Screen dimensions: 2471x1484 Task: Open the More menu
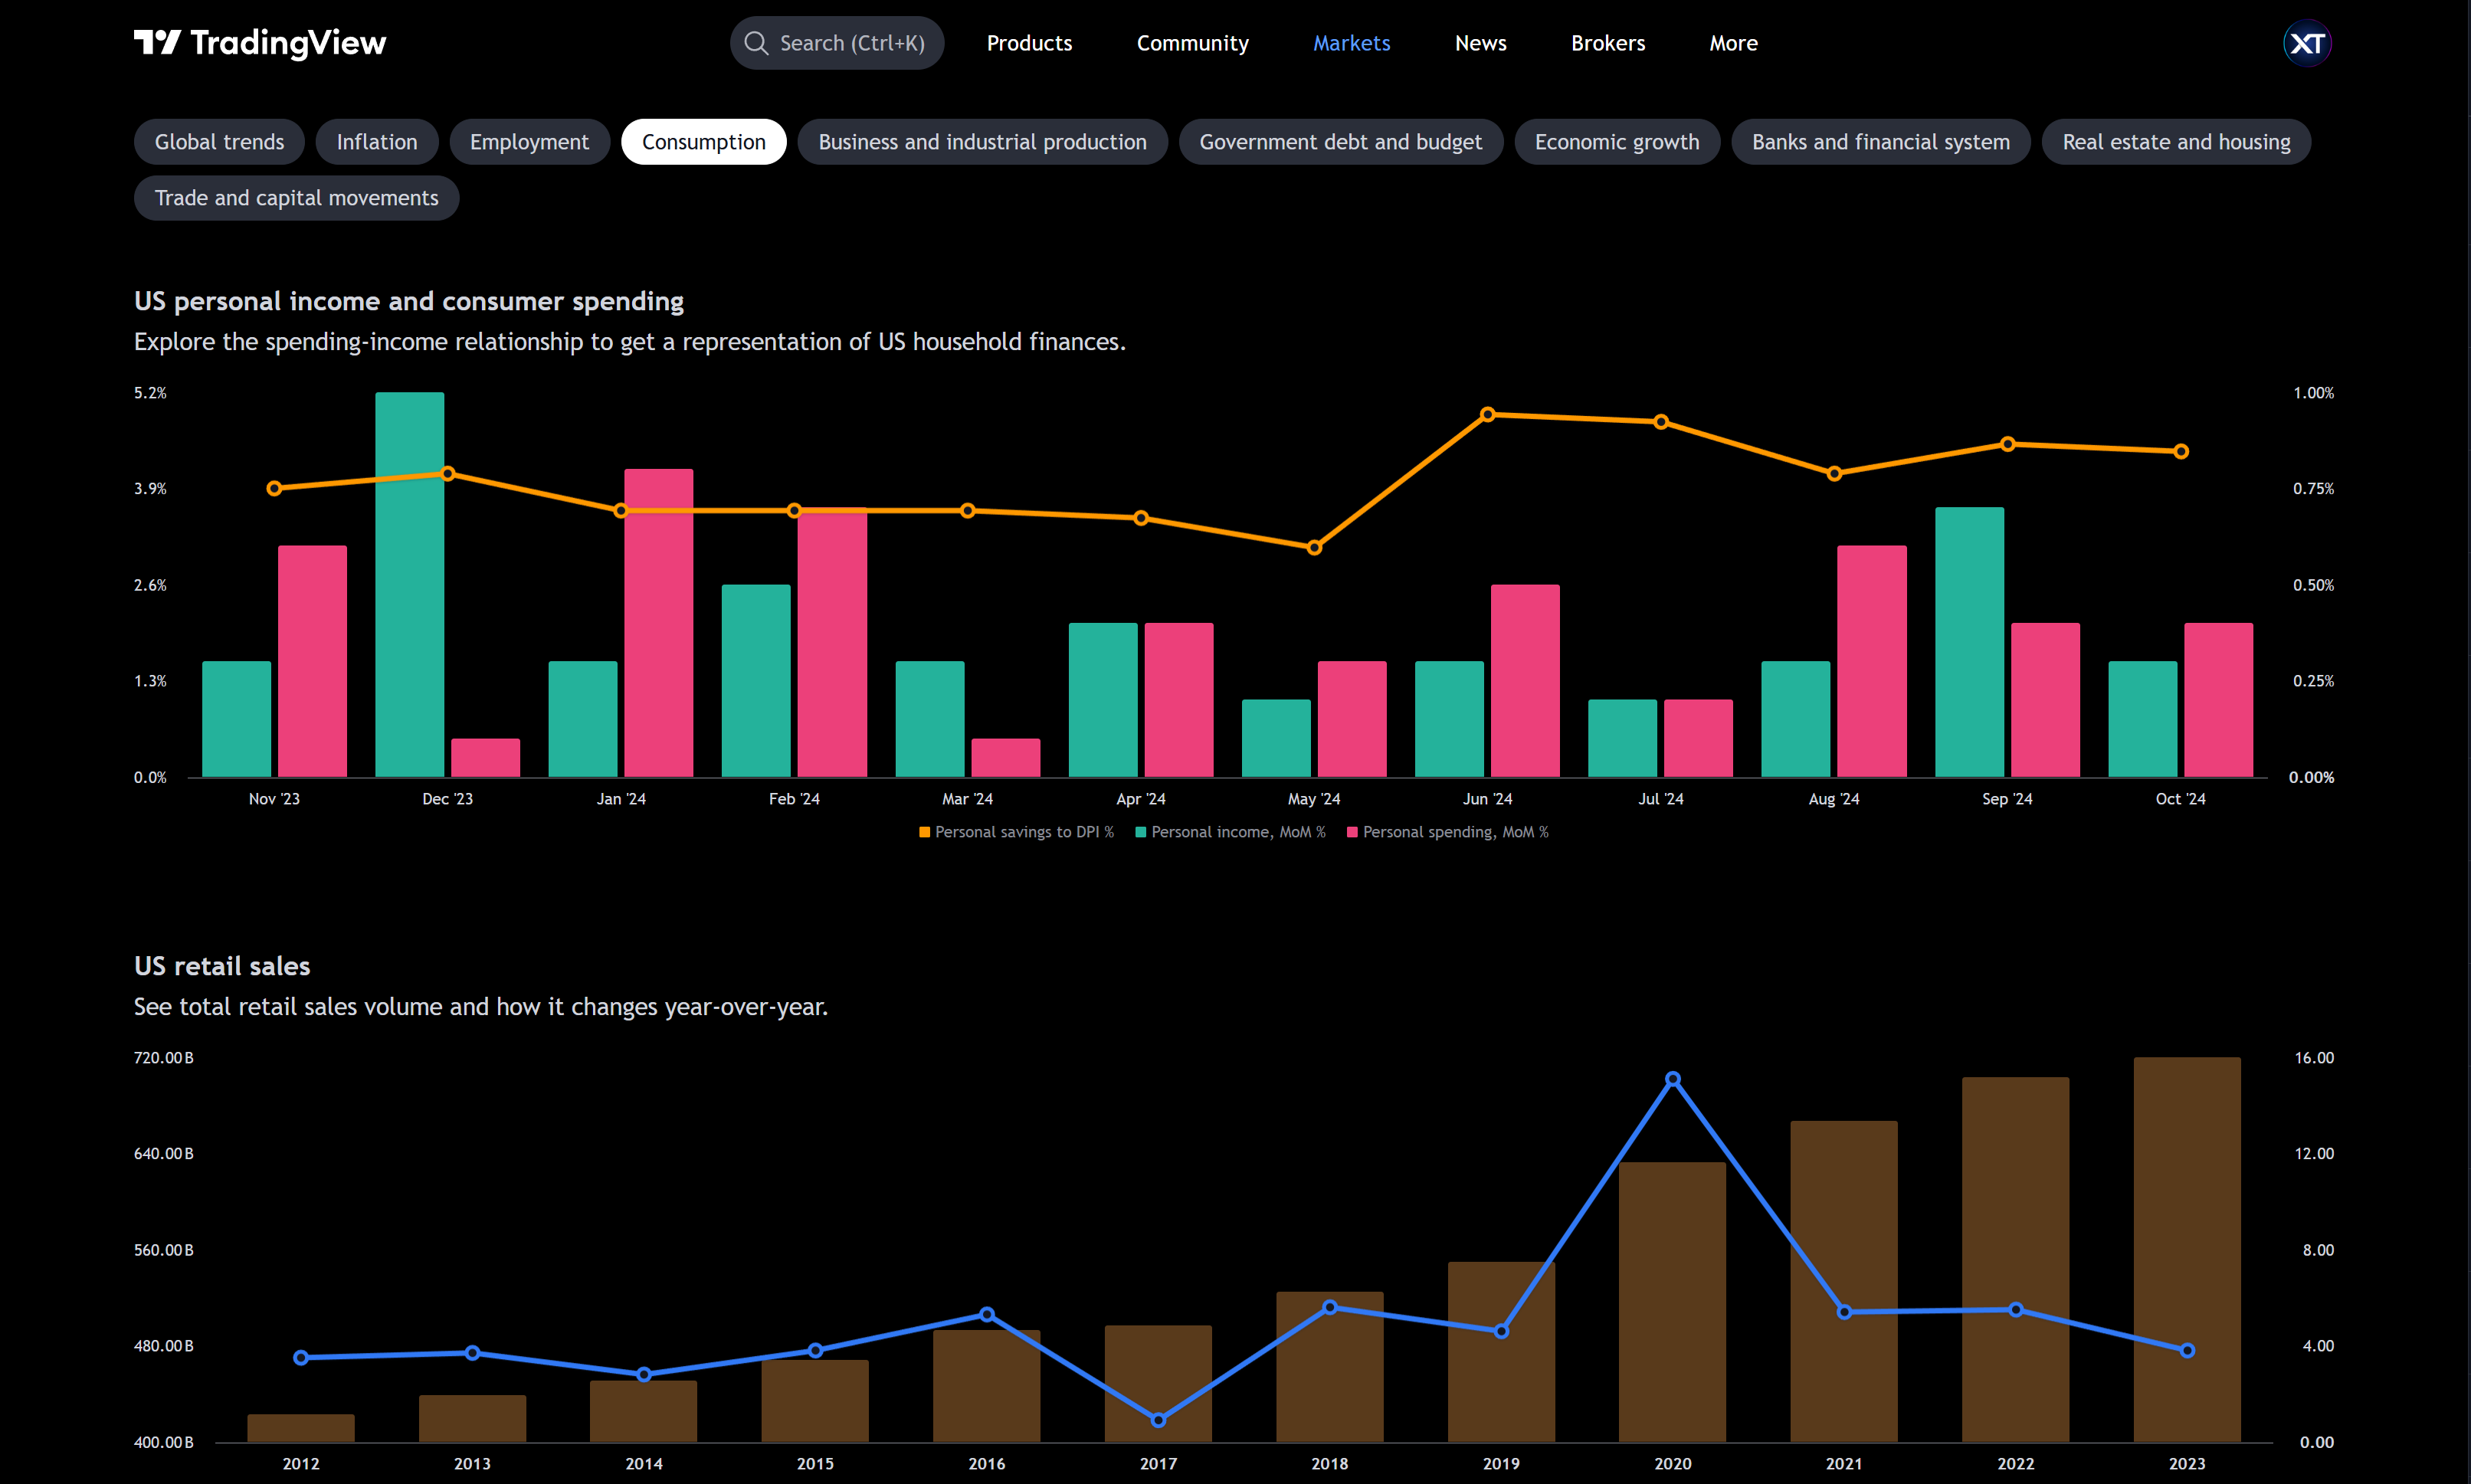(x=1733, y=43)
